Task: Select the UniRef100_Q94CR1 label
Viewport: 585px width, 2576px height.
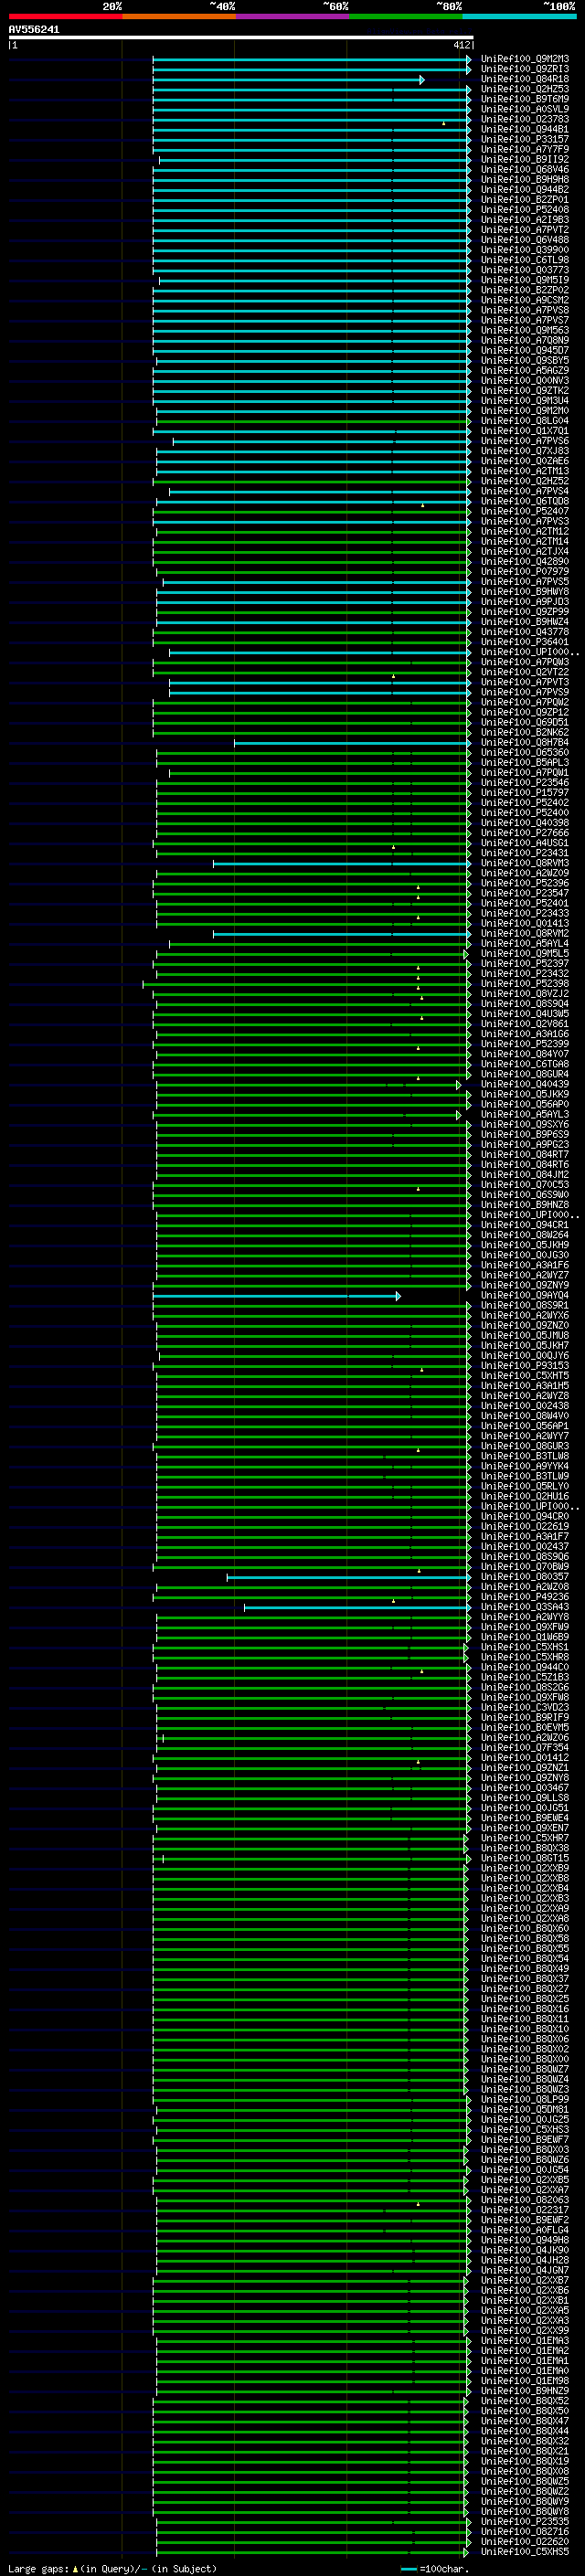Action: pos(525,1225)
